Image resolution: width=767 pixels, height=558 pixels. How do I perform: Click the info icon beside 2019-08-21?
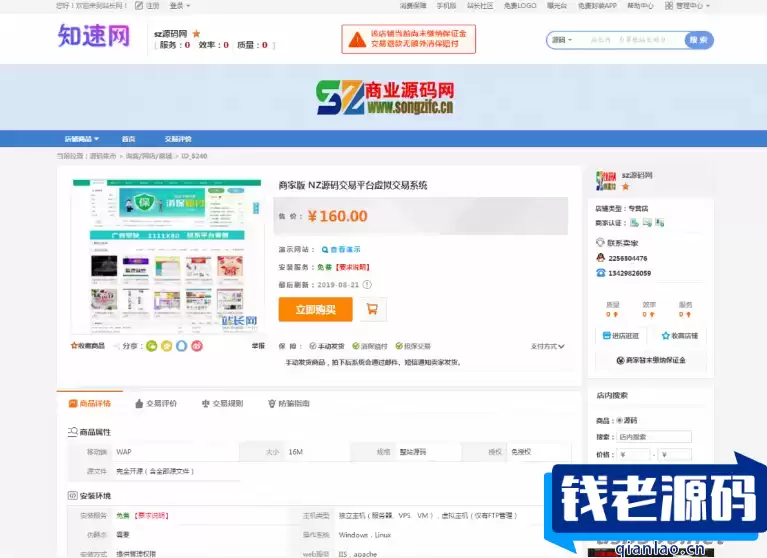367,285
